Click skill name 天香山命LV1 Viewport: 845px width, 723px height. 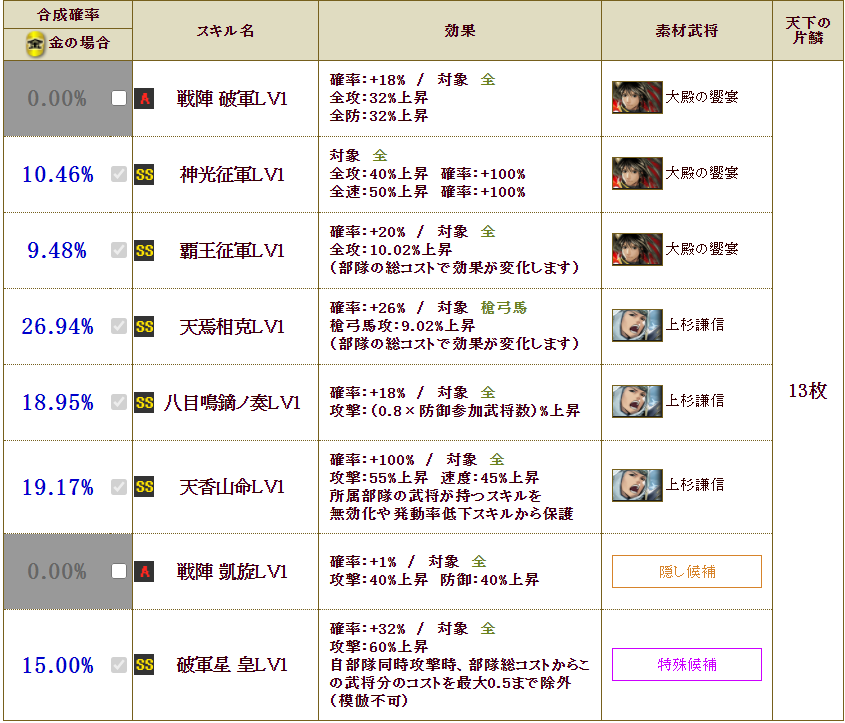[232, 487]
